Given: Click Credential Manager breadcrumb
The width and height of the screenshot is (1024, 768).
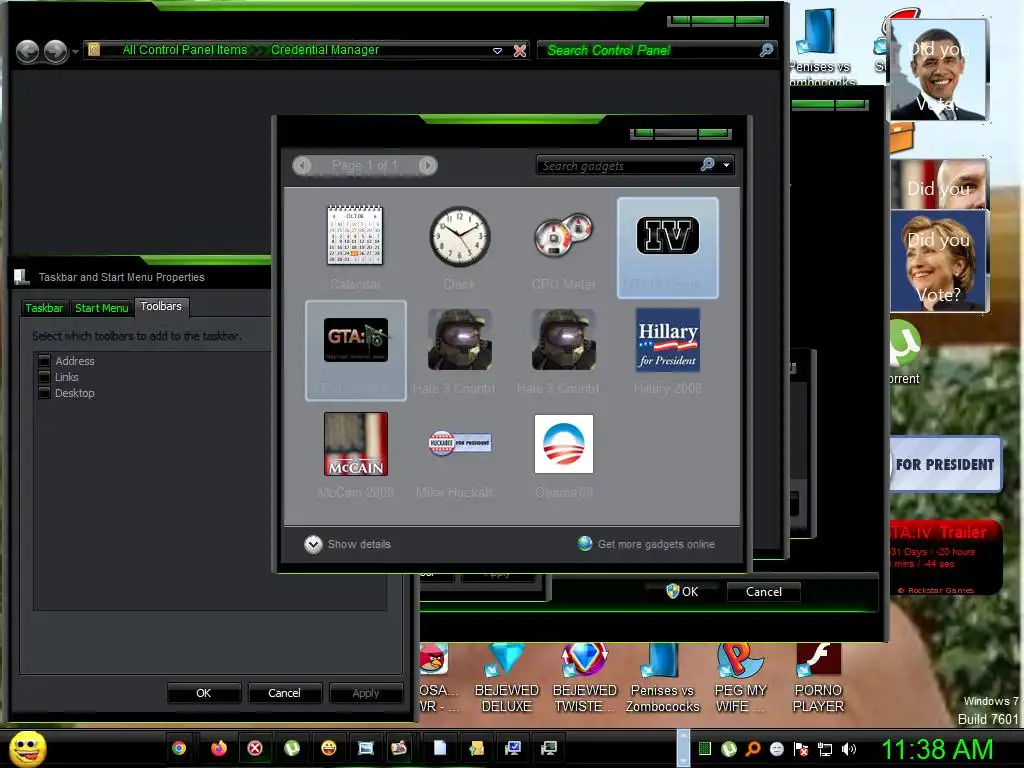Looking at the screenshot, I should [325, 50].
